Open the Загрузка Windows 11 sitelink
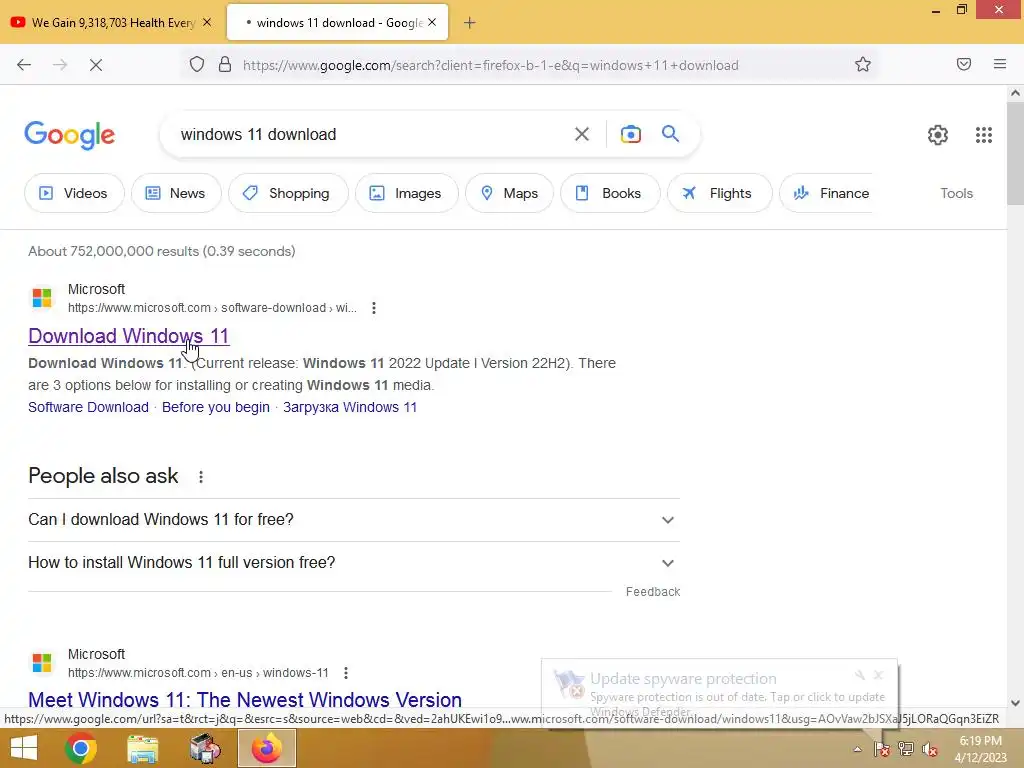 (x=350, y=407)
